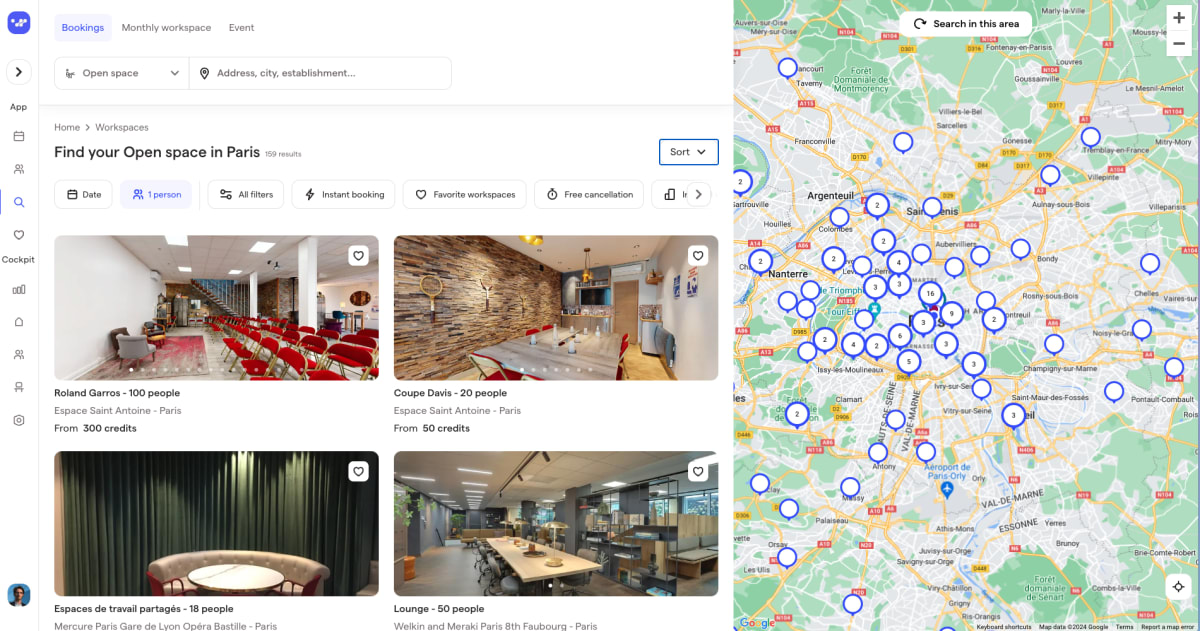Image resolution: width=1200 pixels, height=631 pixels.
Task: Open Coupe Davis - 20 people title
Action: pos(450,393)
